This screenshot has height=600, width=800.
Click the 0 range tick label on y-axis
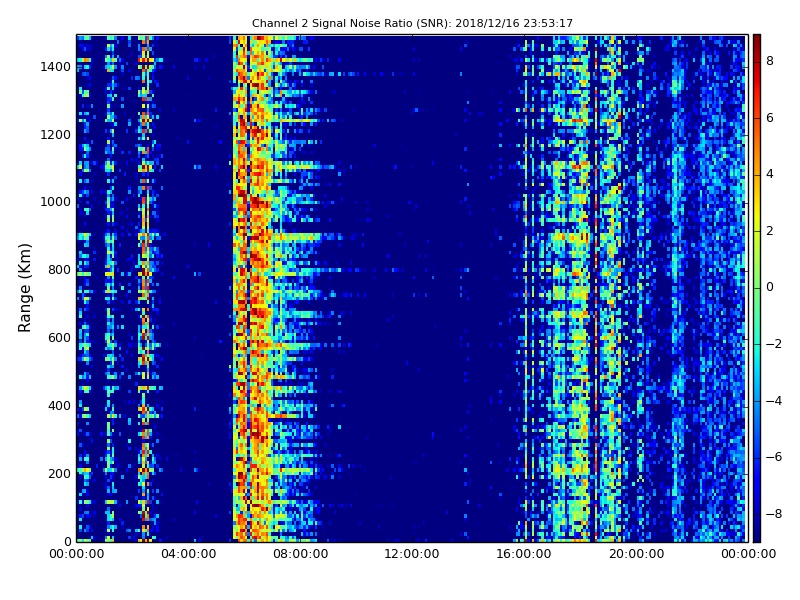[x=67, y=541]
